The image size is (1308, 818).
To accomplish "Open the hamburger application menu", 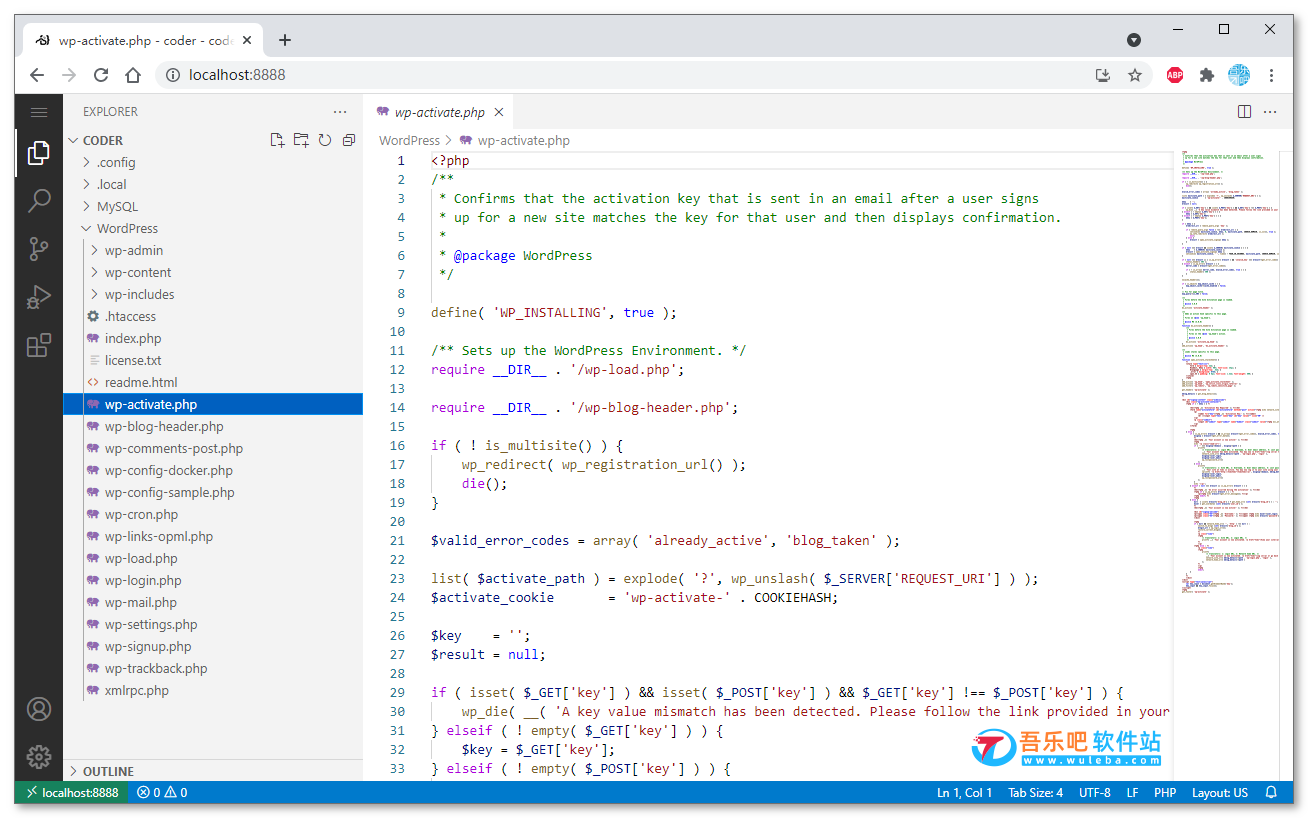I will pyautogui.click(x=39, y=112).
